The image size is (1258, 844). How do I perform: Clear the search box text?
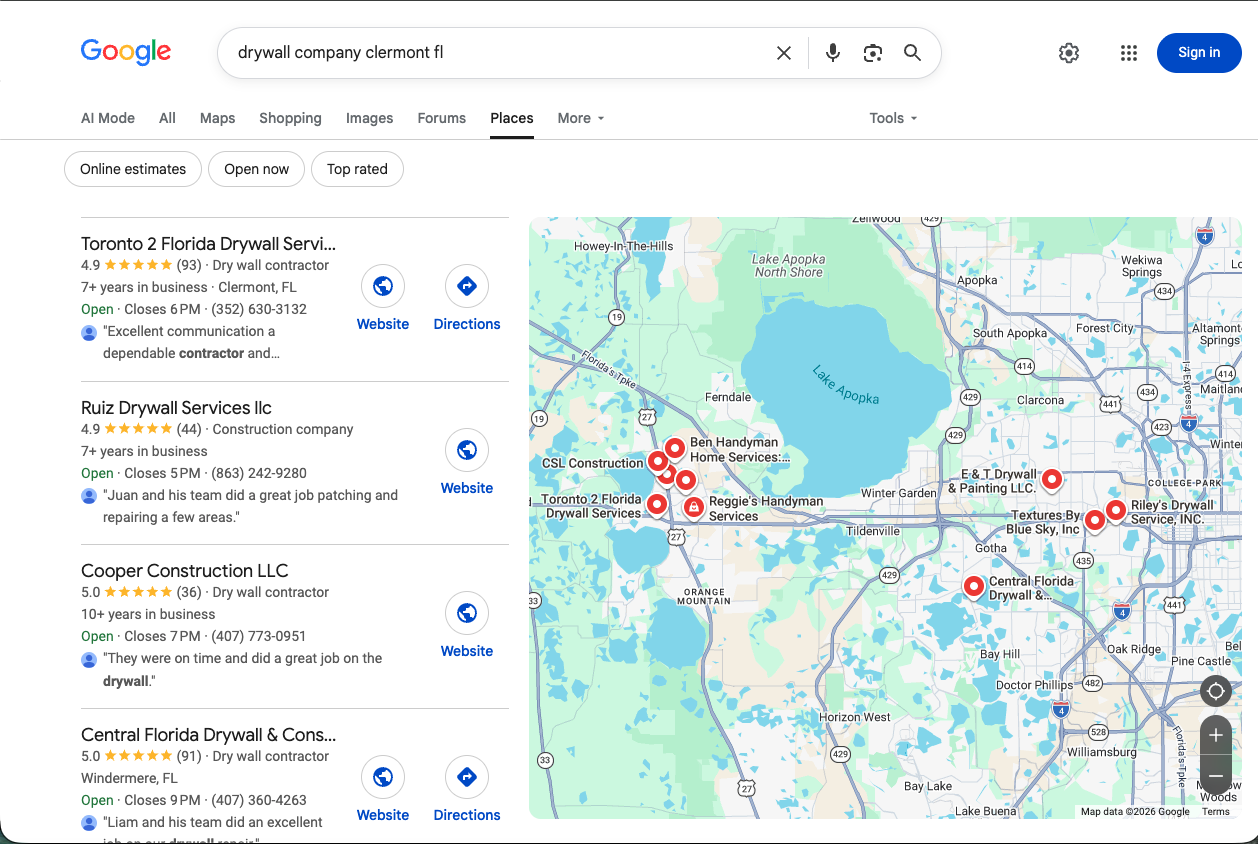784,53
